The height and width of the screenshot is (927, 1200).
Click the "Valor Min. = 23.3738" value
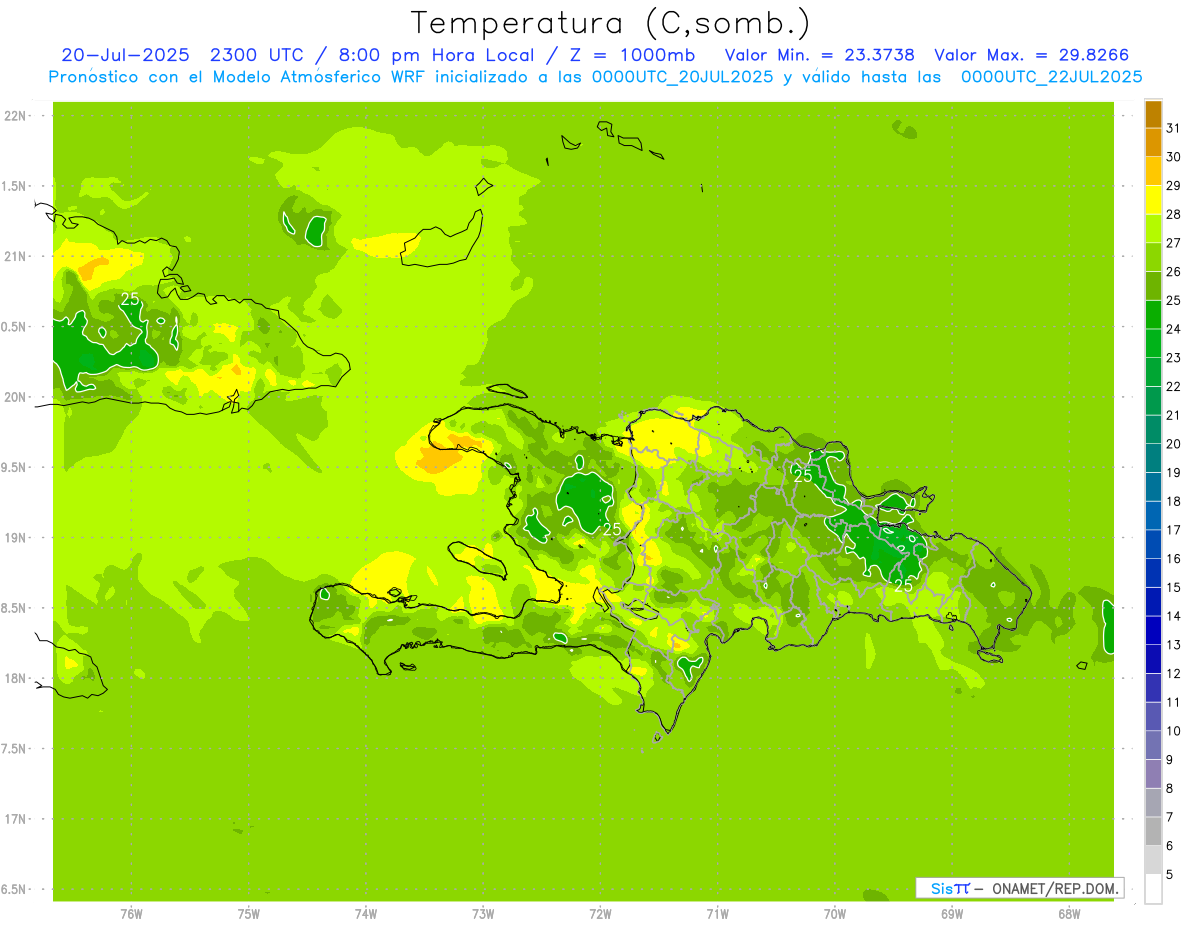click(820, 55)
